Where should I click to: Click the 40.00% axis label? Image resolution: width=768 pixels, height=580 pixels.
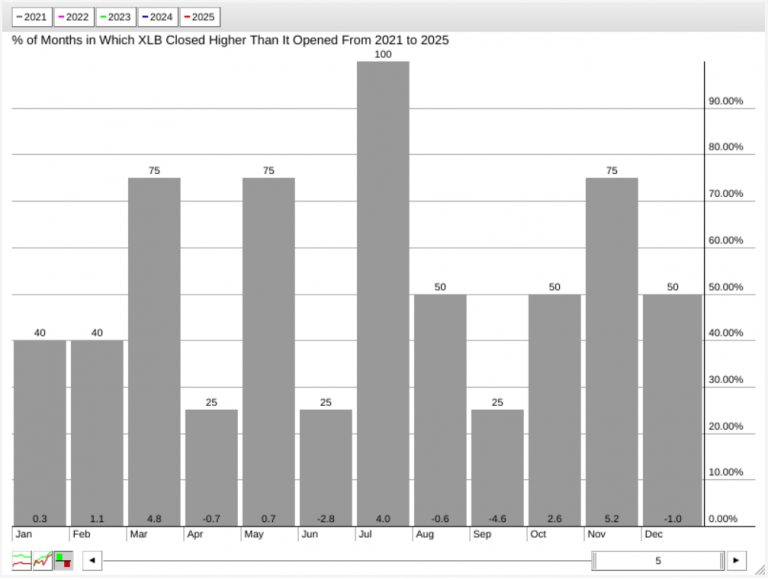725,333
